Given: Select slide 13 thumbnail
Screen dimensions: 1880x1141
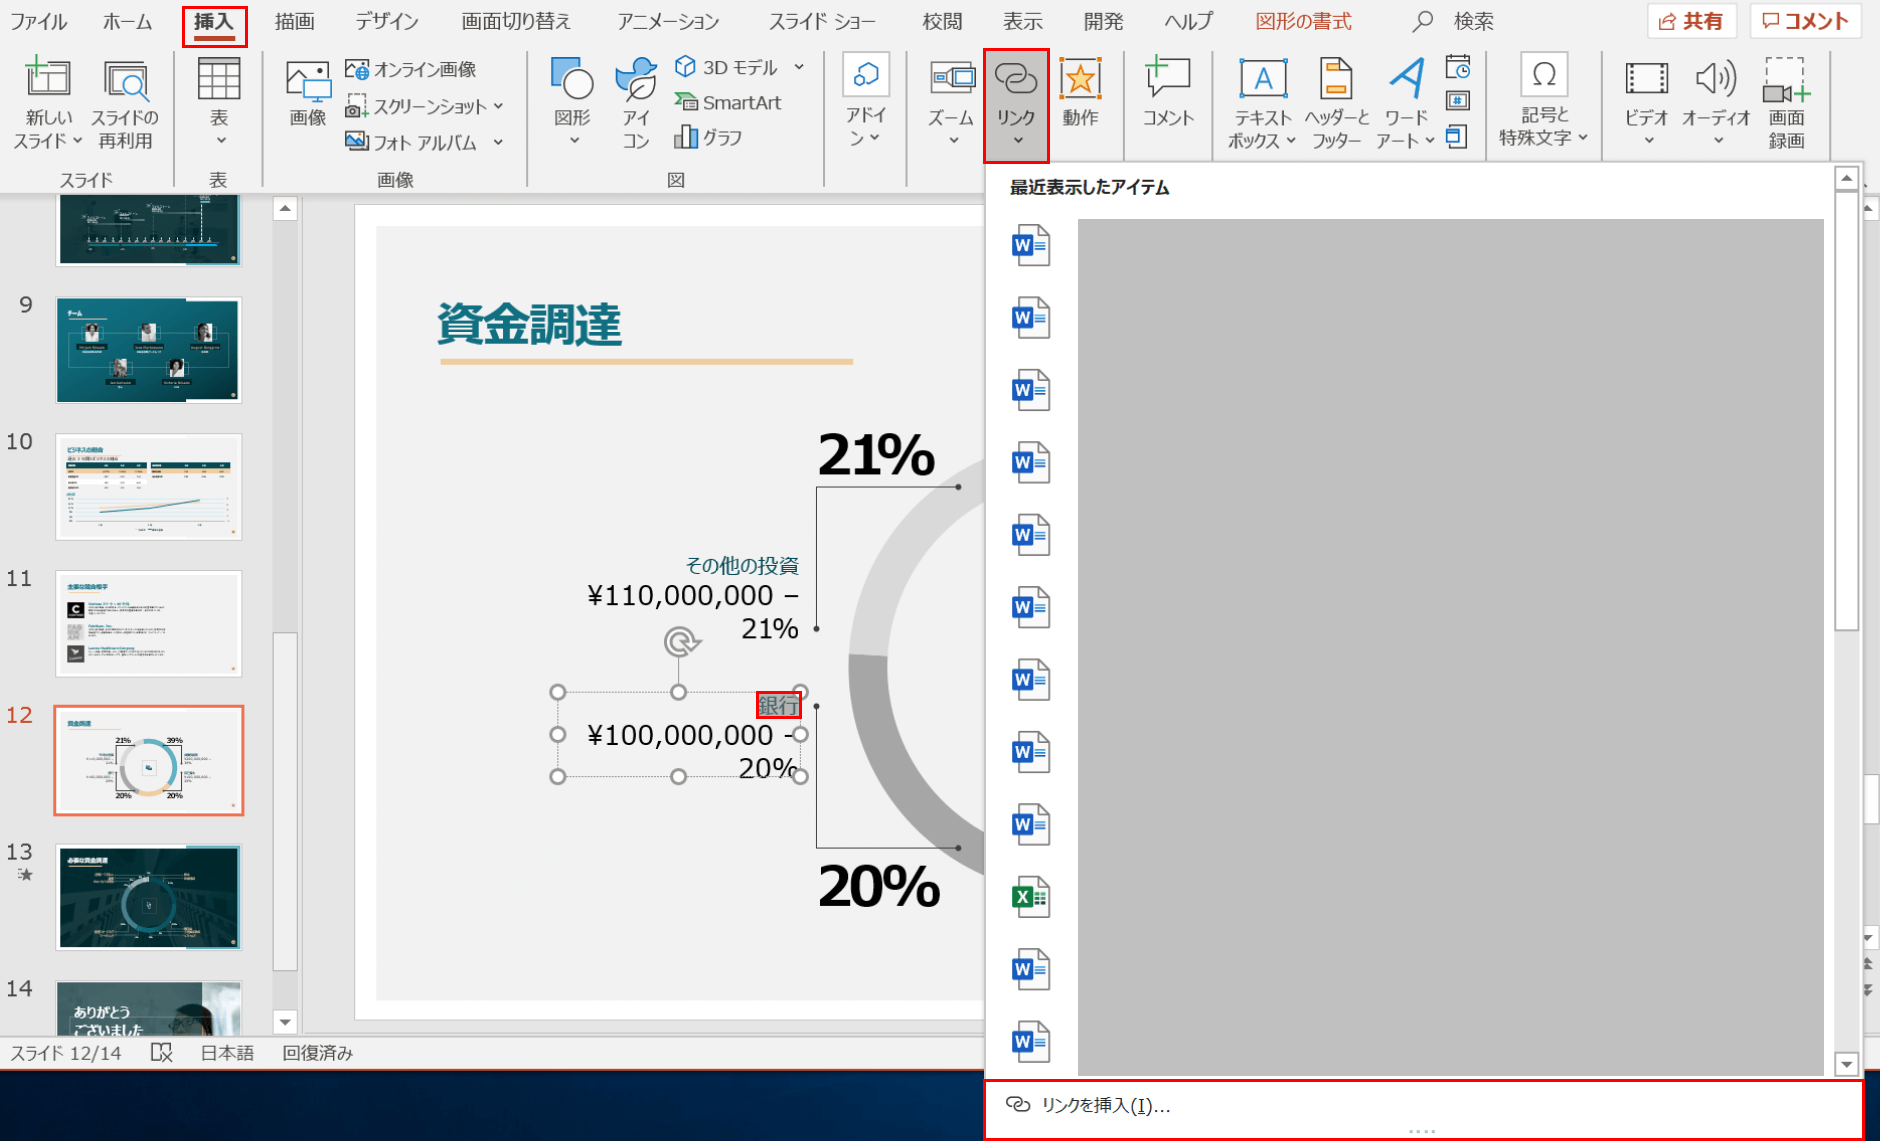Looking at the screenshot, I should (148, 897).
